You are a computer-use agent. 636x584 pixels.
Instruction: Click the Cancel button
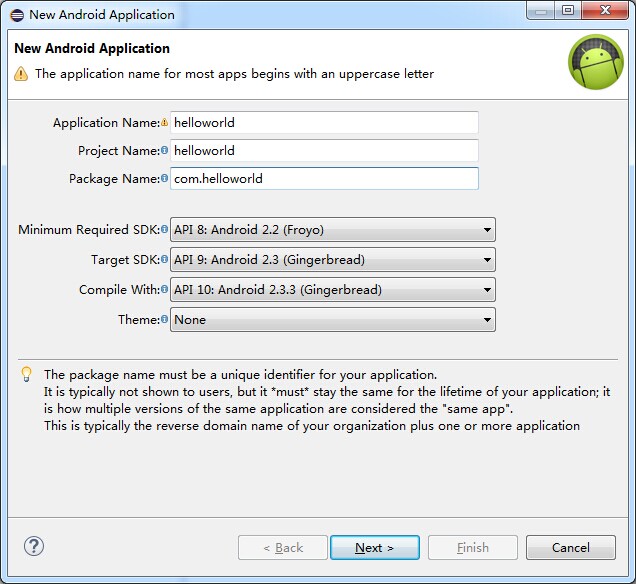571,548
